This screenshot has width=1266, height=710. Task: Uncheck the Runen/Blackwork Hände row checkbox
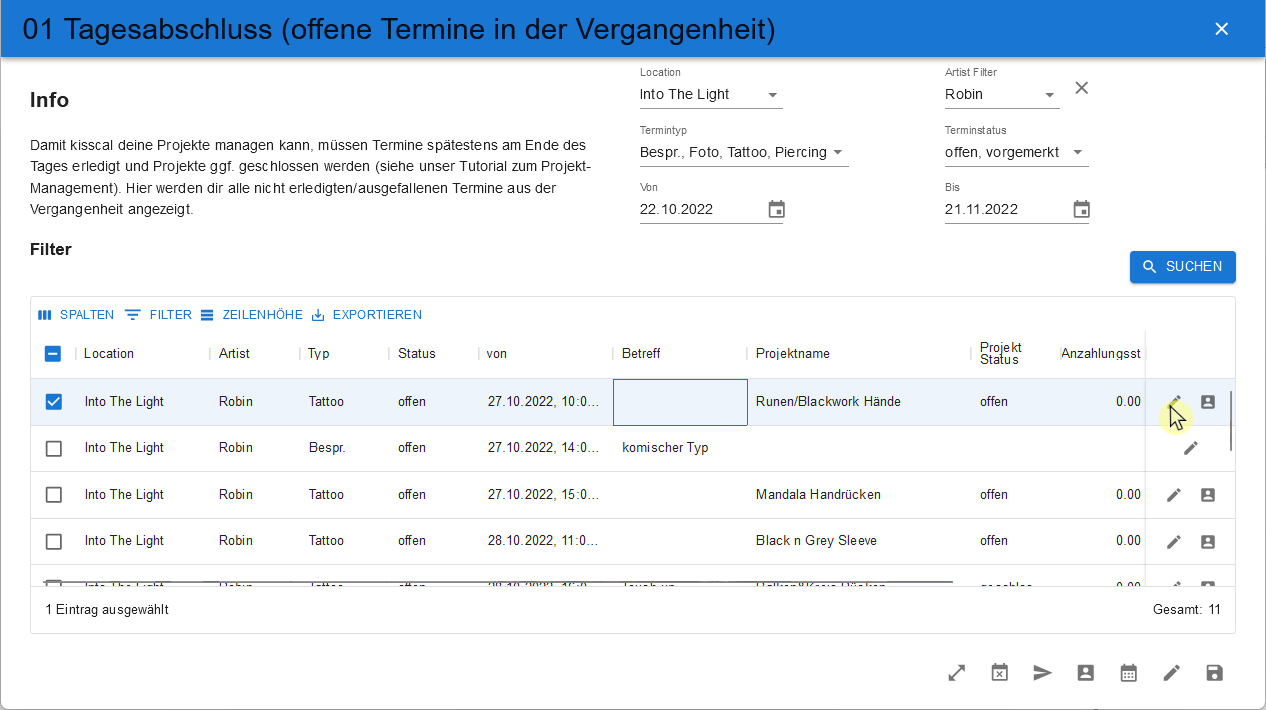tap(54, 401)
